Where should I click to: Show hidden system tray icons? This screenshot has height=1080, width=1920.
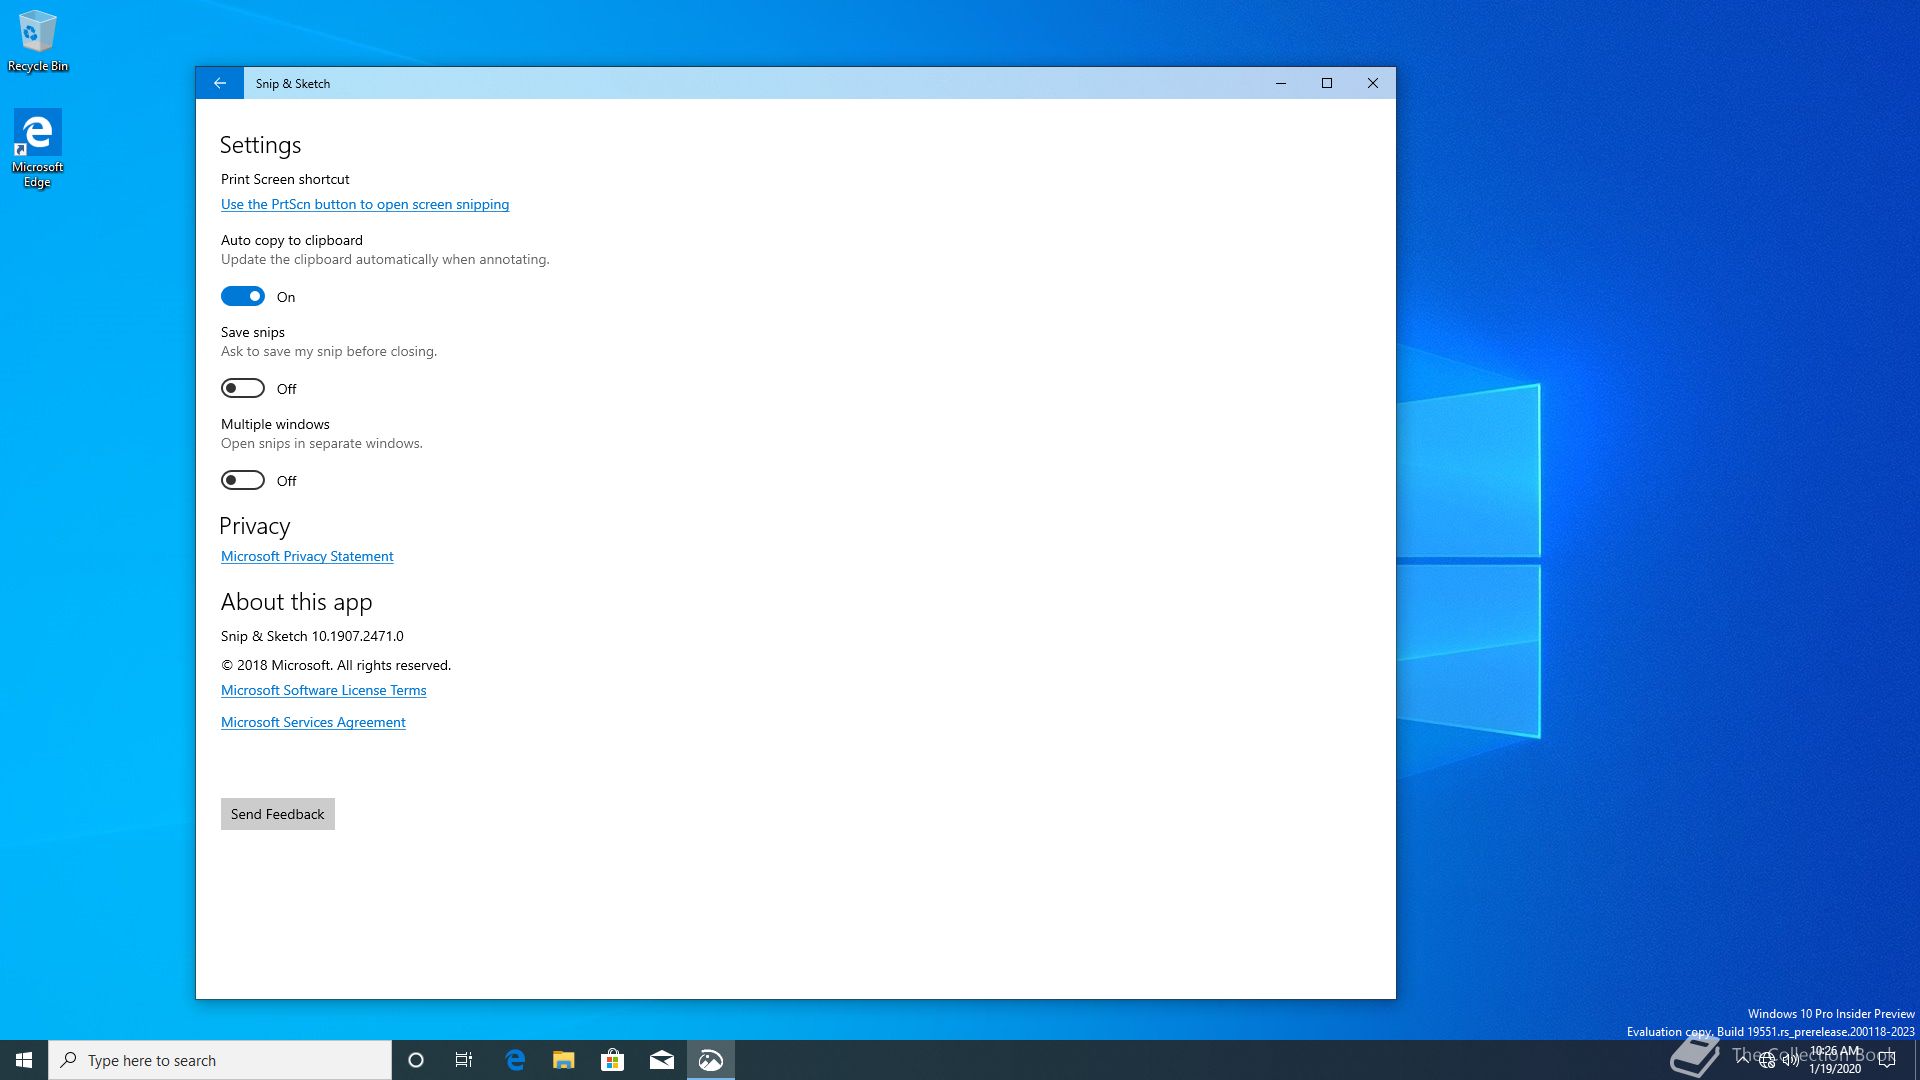click(1743, 1059)
